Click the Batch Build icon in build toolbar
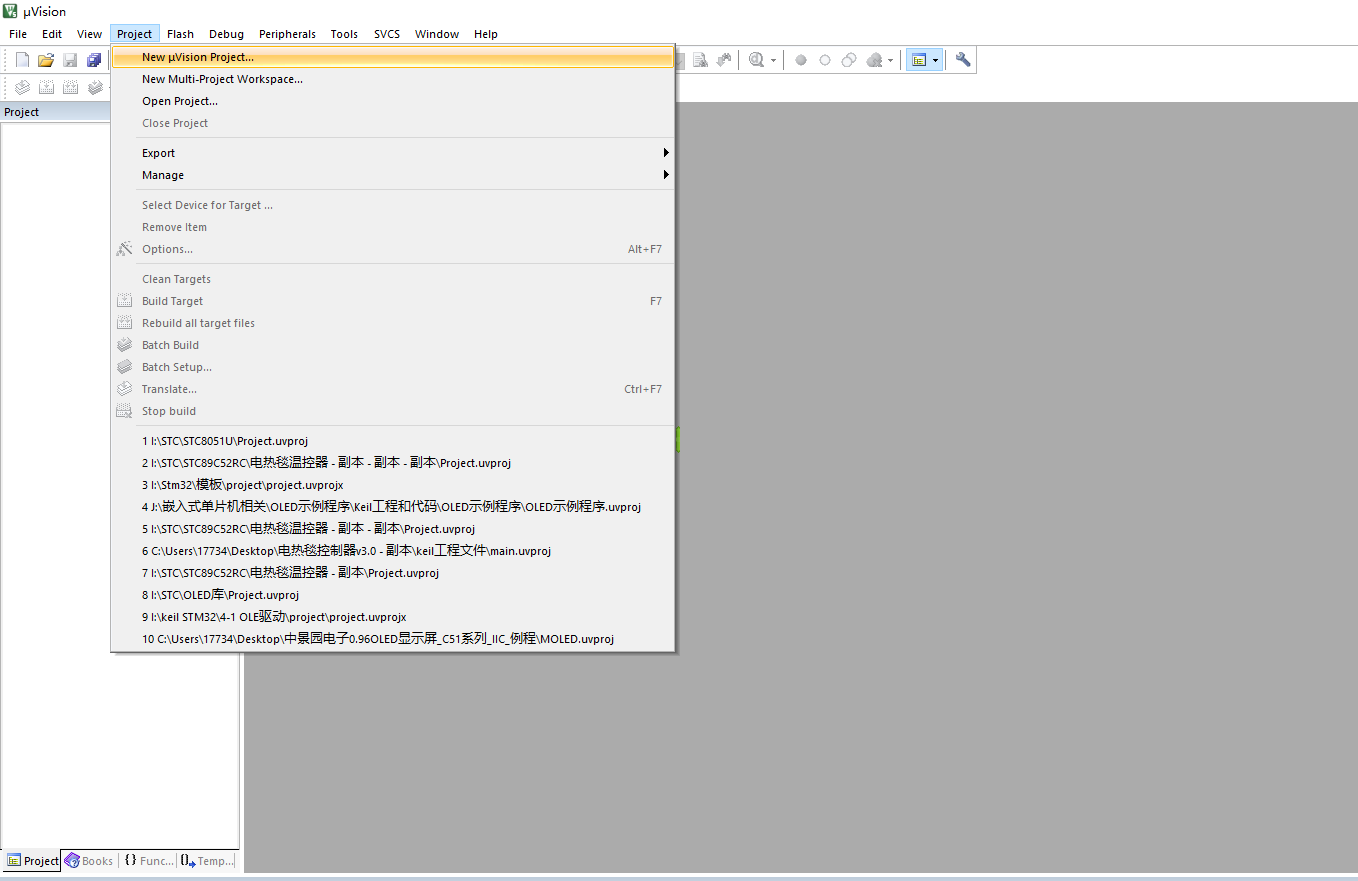The image size is (1358, 881). click(x=95, y=87)
